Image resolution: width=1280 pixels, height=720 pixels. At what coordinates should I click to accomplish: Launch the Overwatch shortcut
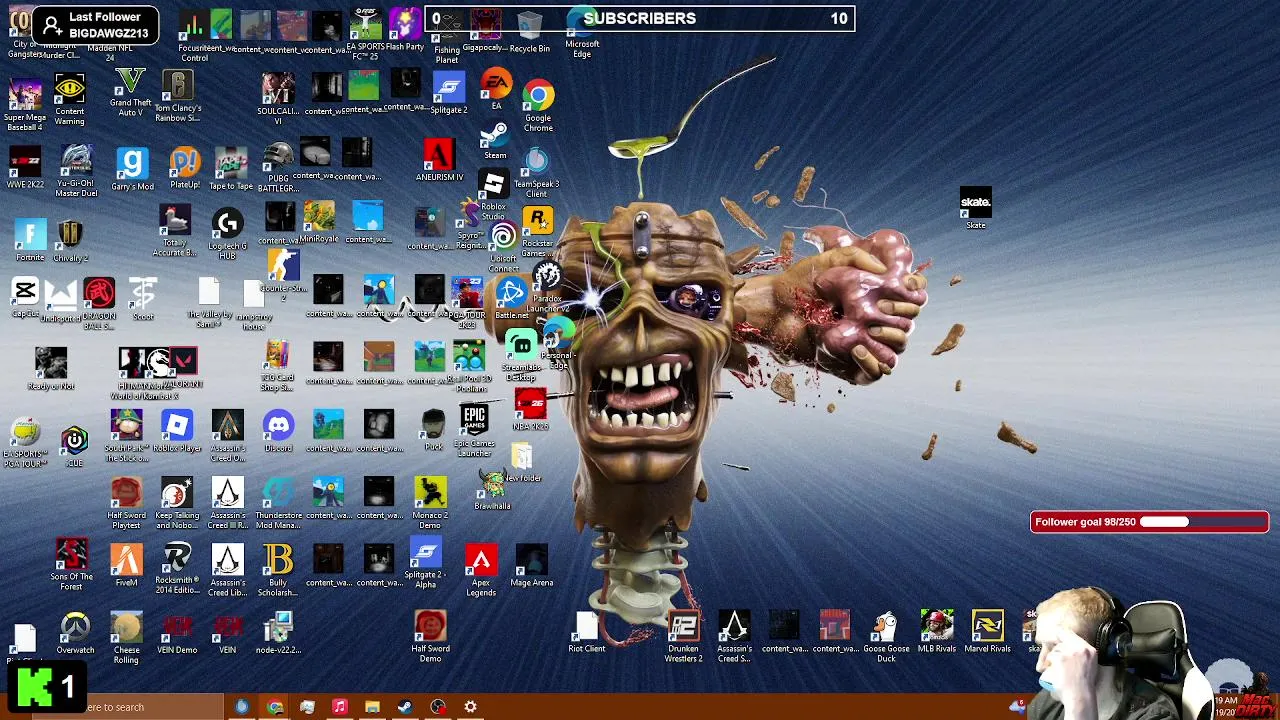(75, 634)
